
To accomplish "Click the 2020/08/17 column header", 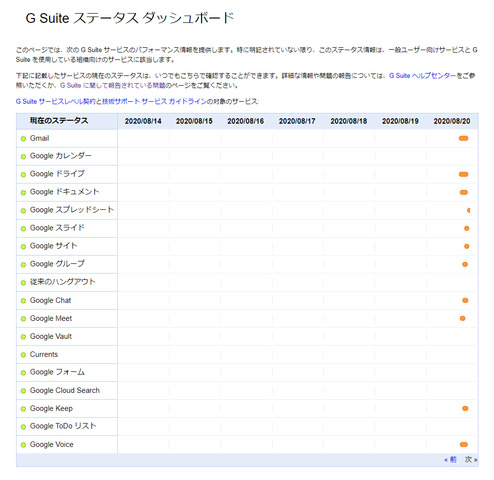I will tap(297, 121).
